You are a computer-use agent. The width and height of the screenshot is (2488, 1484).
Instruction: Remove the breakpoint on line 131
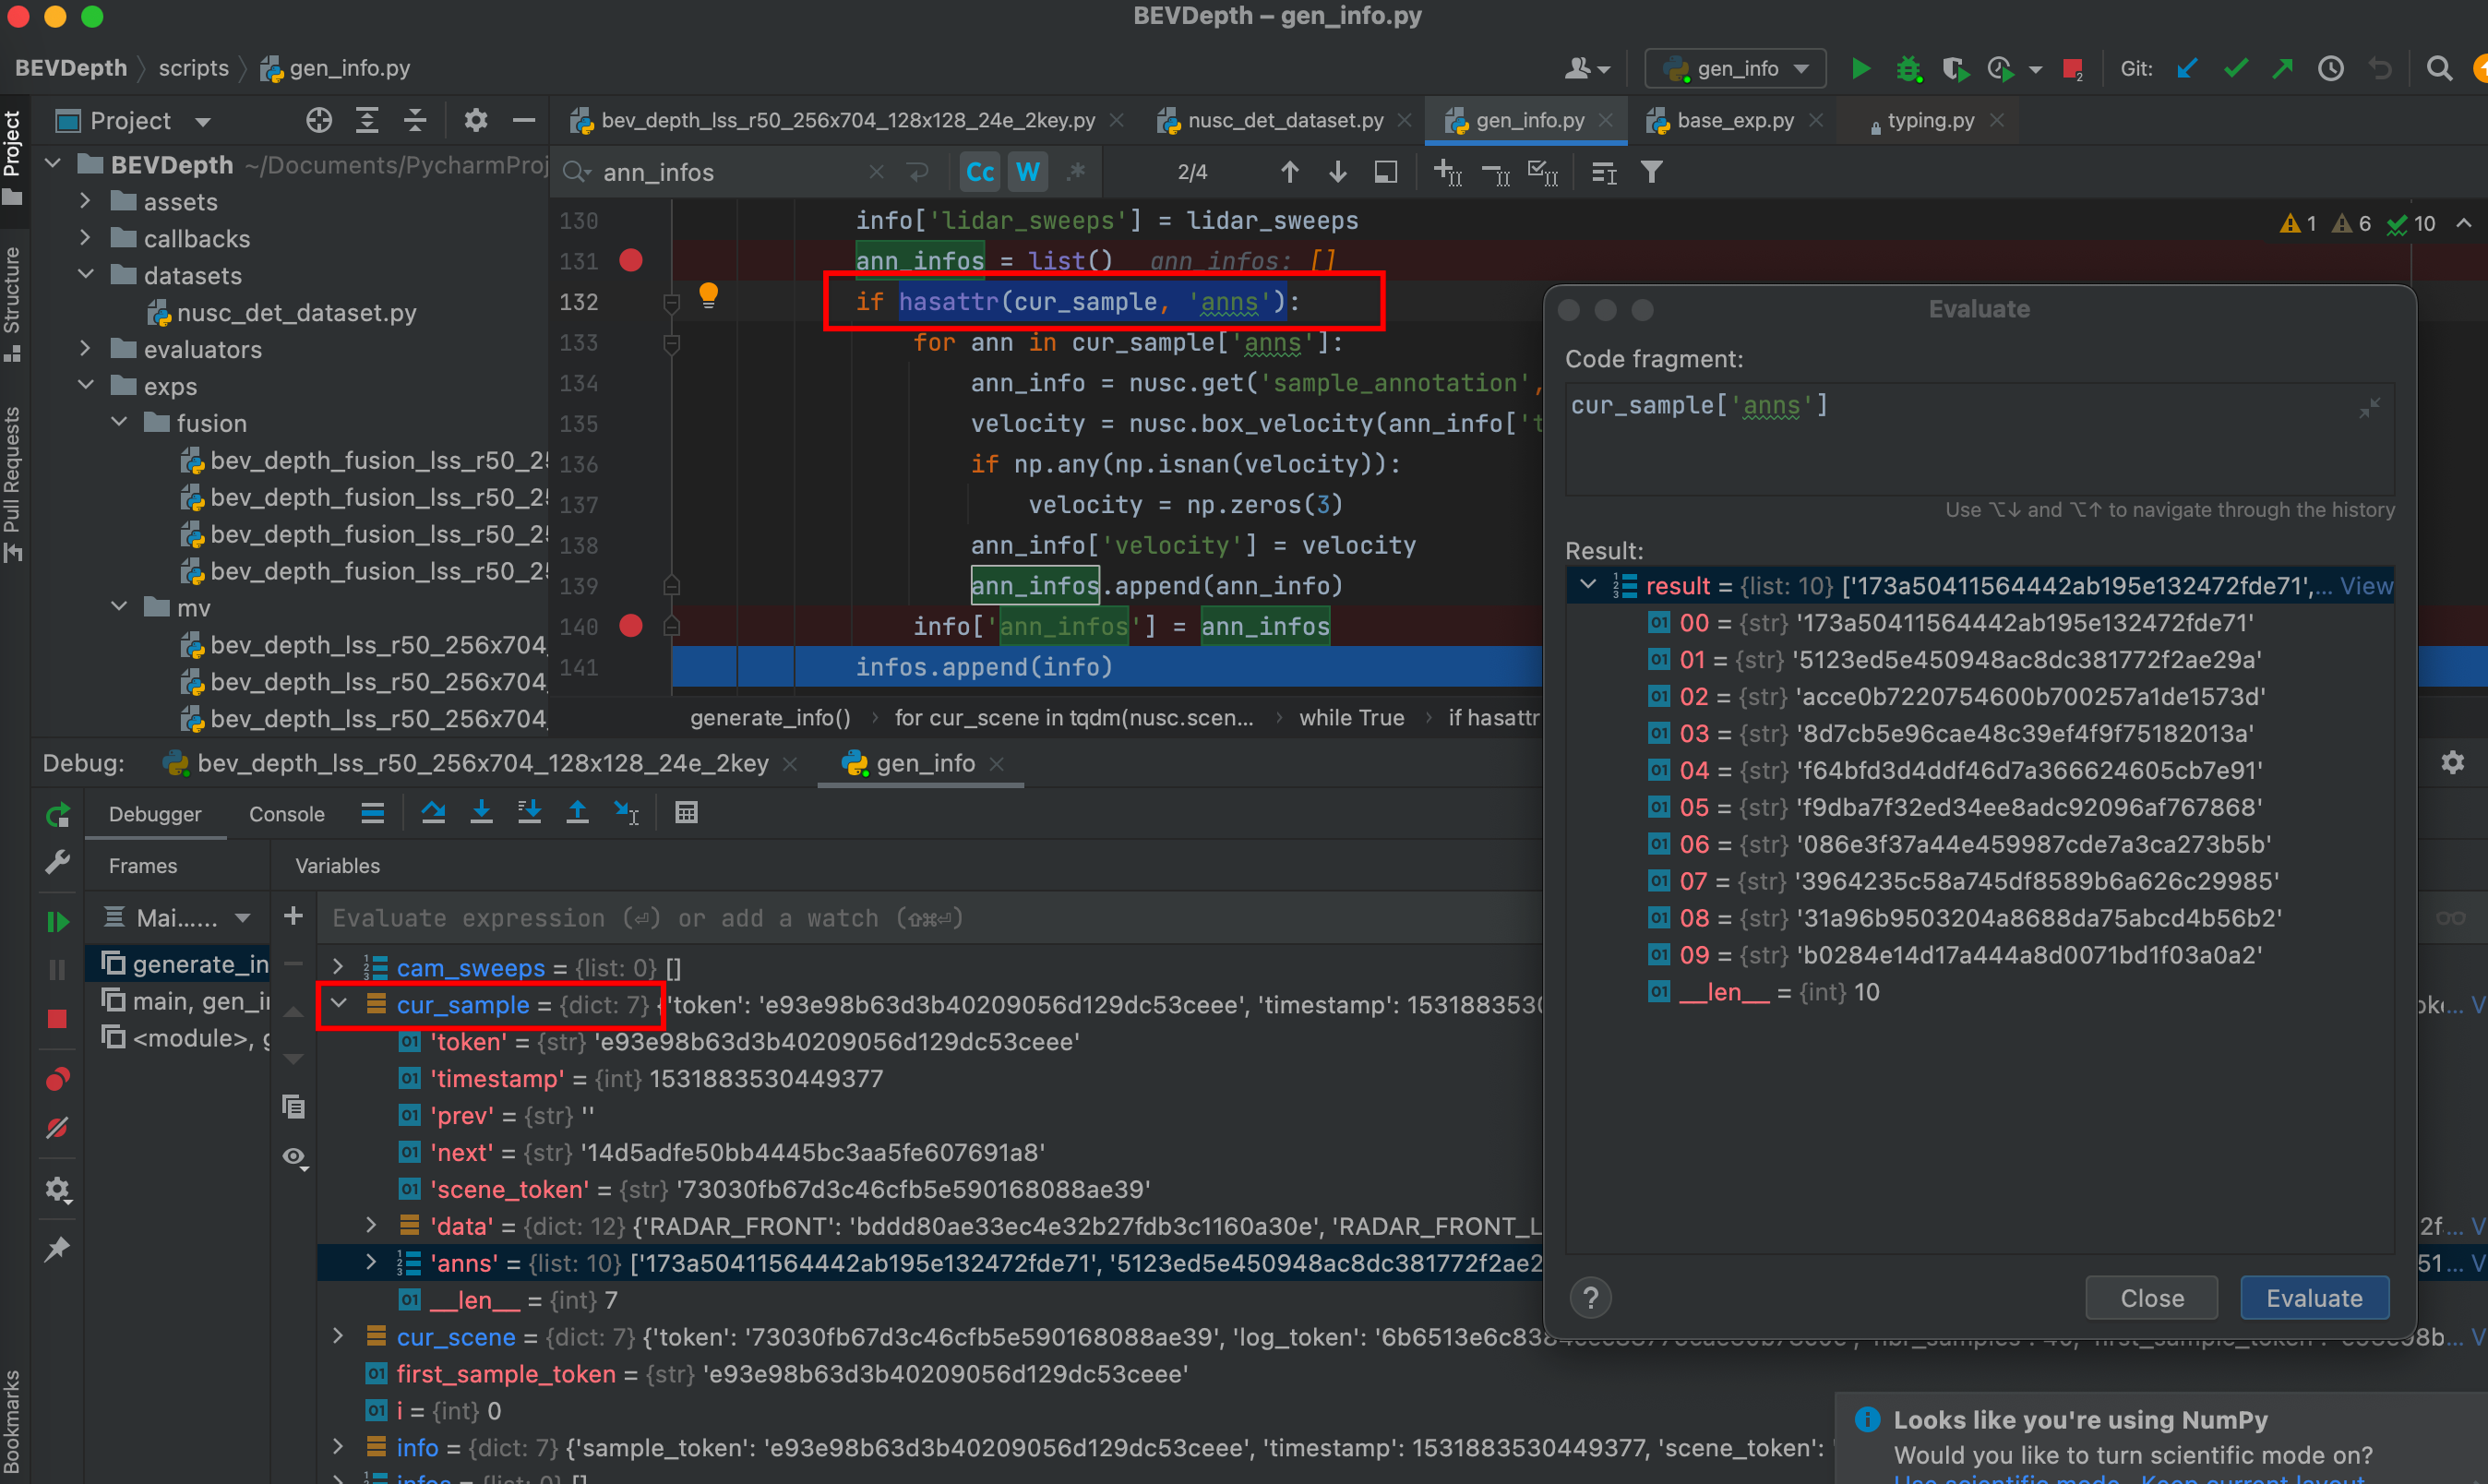(x=631, y=260)
